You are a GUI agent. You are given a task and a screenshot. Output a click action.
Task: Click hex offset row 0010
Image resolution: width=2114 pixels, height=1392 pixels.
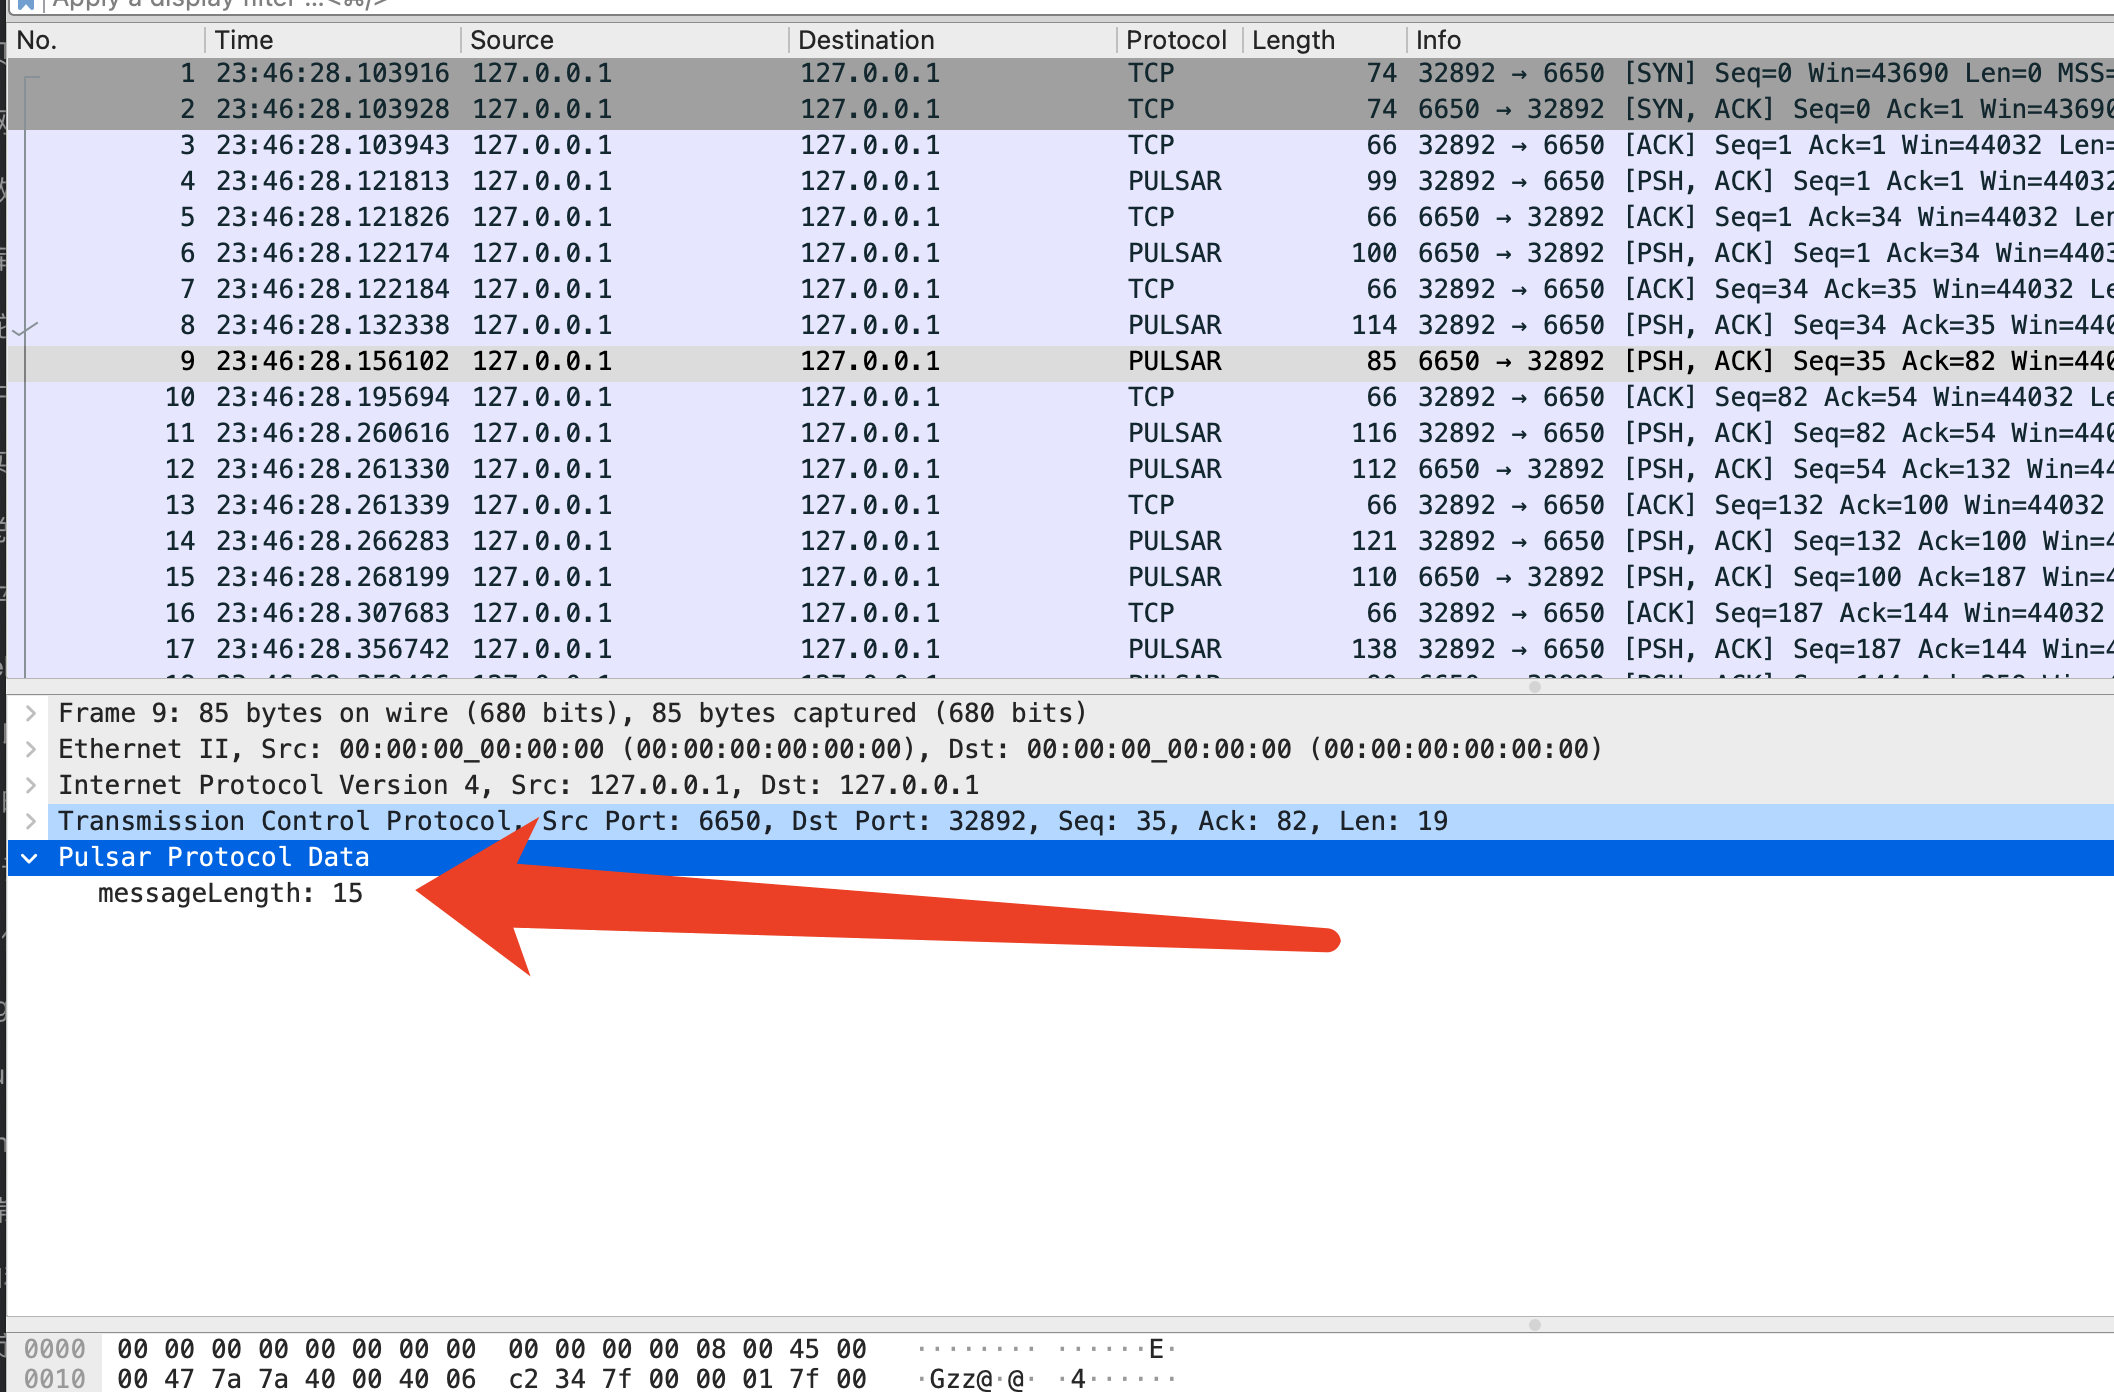(x=54, y=1380)
